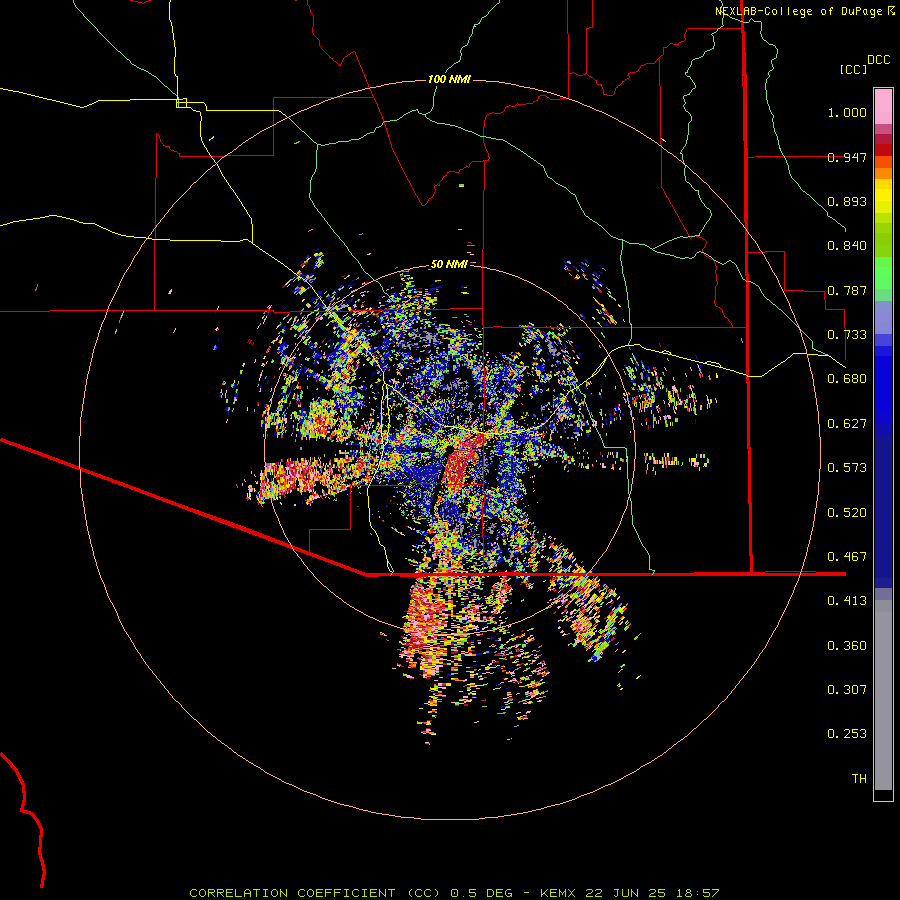
Task: Click the 100 NMI range ring label
Action: (x=449, y=79)
